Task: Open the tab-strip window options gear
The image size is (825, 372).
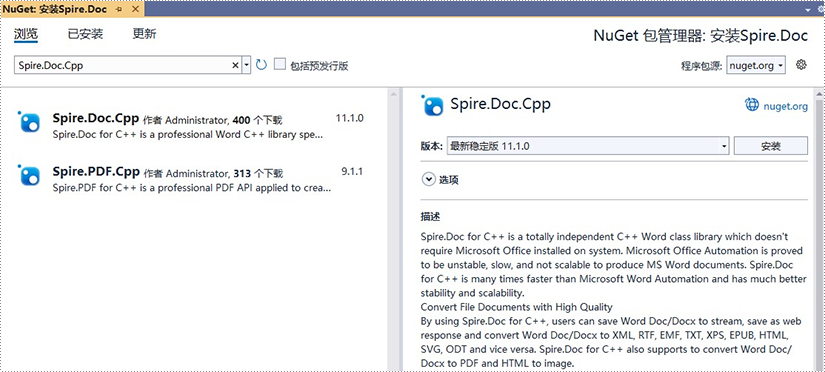Action: click(x=822, y=9)
